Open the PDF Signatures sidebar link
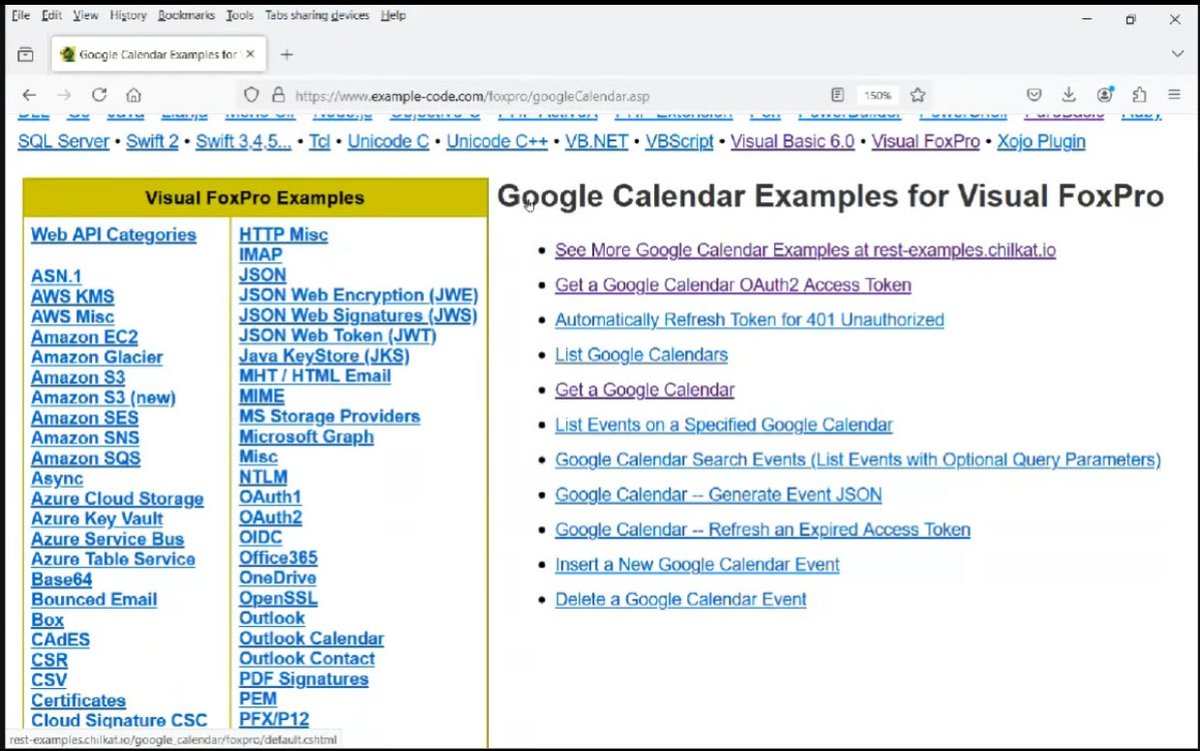The height and width of the screenshot is (751, 1200). 303,679
